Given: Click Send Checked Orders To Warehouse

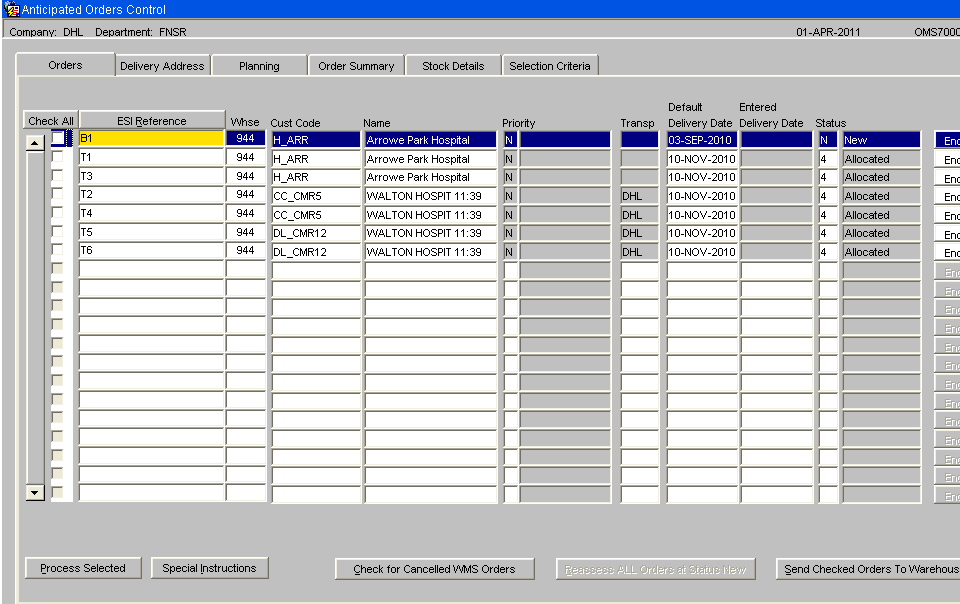Looking at the screenshot, I should [870, 569].
